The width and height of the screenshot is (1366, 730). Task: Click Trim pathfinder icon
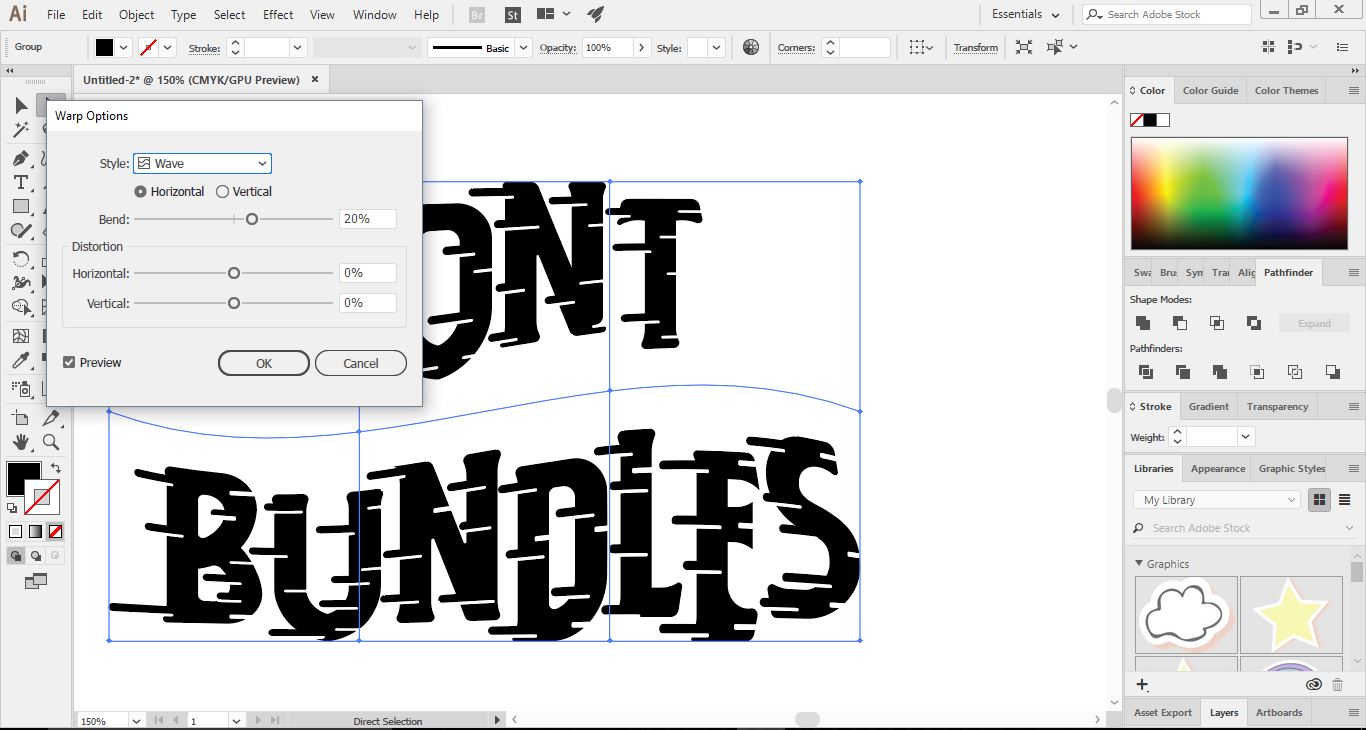[1183, 372]
